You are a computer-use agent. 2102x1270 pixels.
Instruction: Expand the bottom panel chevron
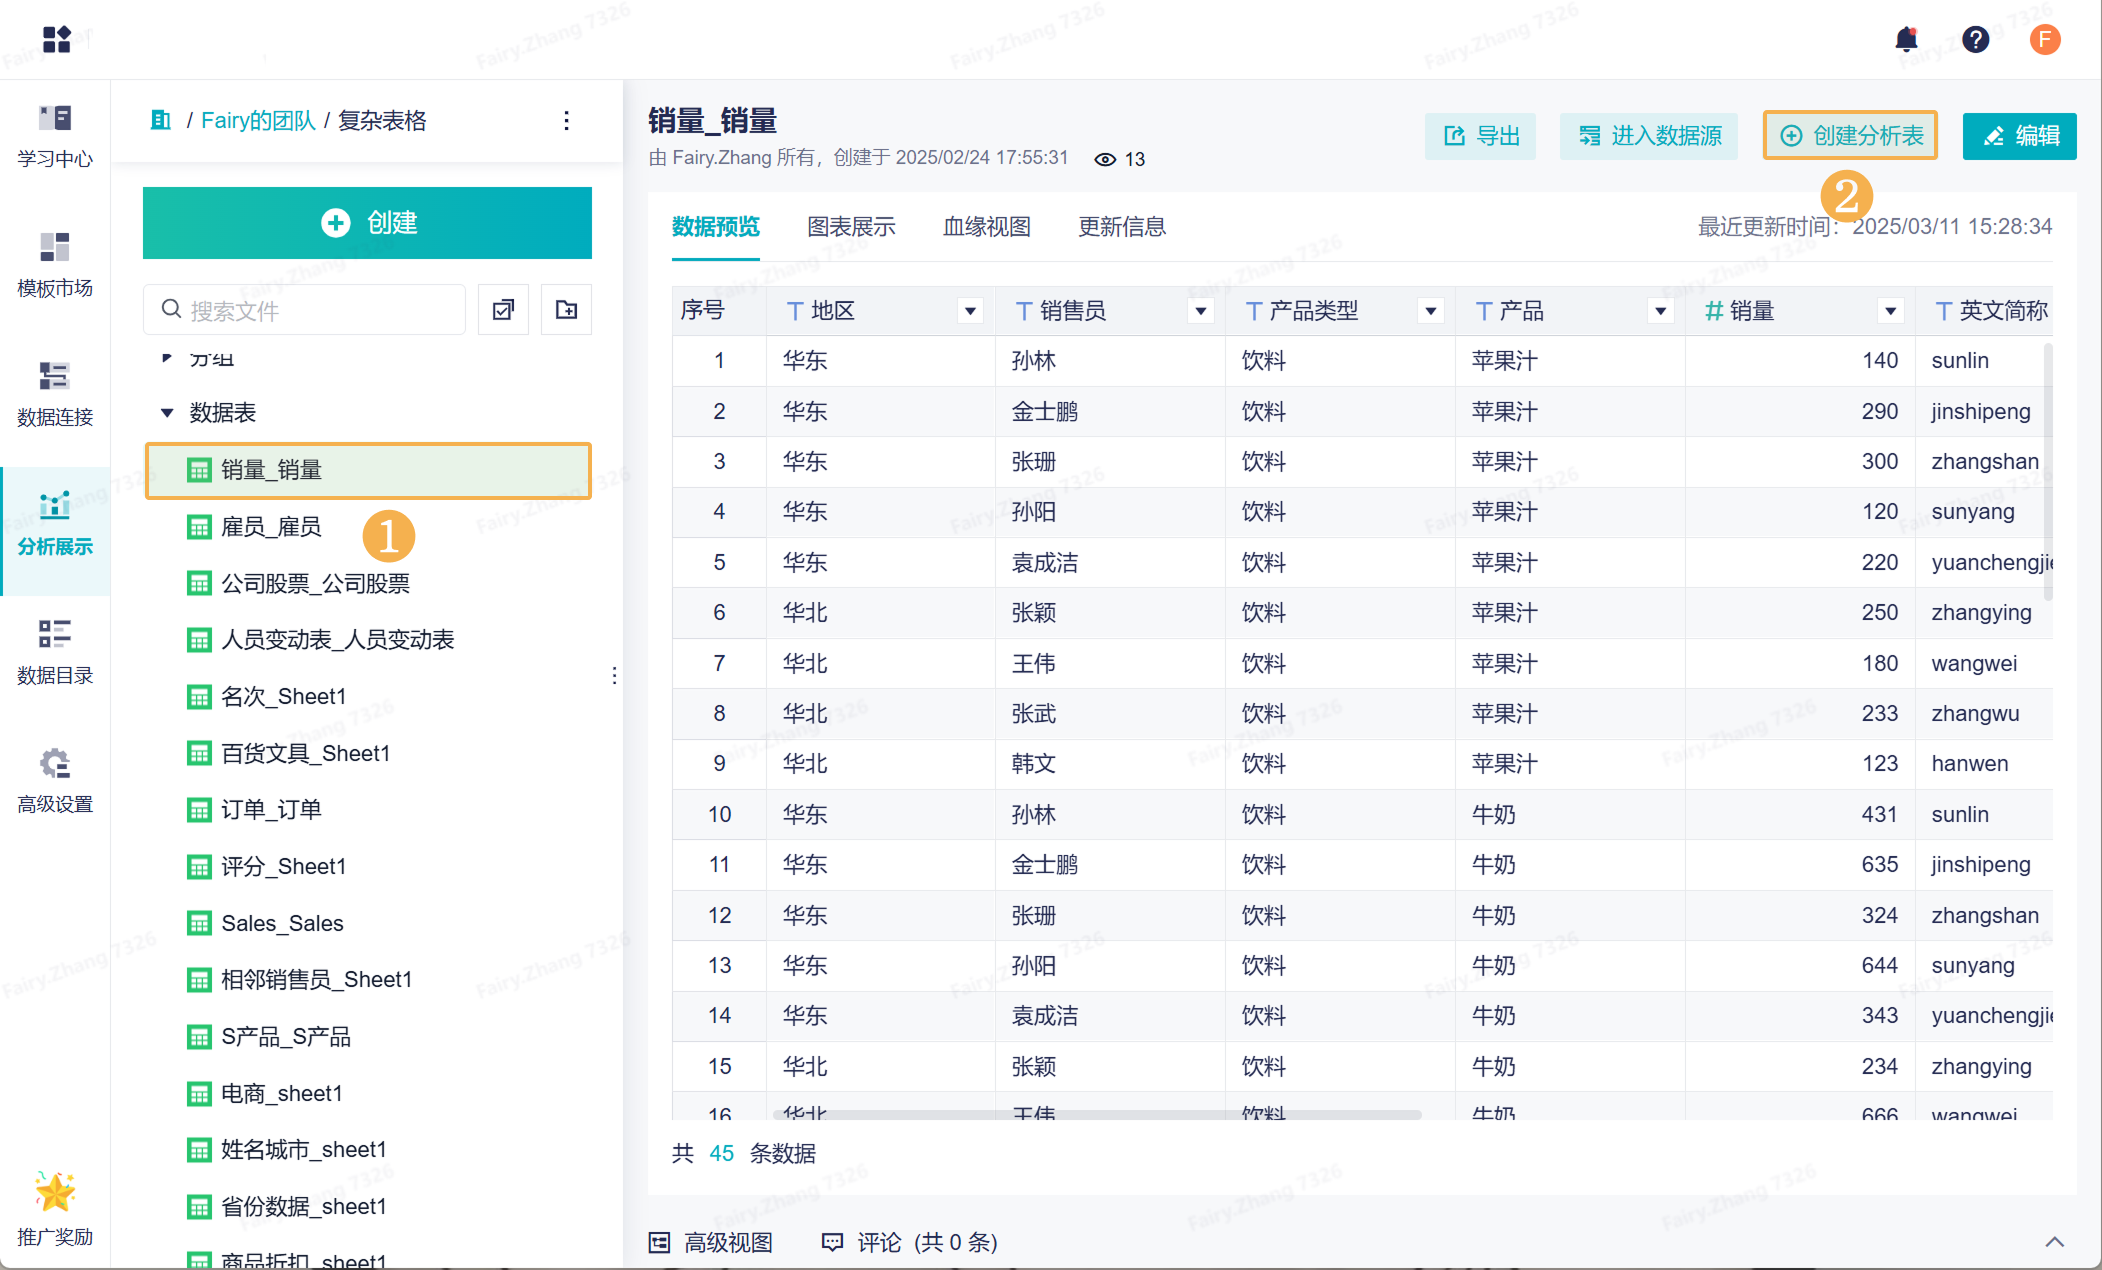(x=2054, y=1242)
